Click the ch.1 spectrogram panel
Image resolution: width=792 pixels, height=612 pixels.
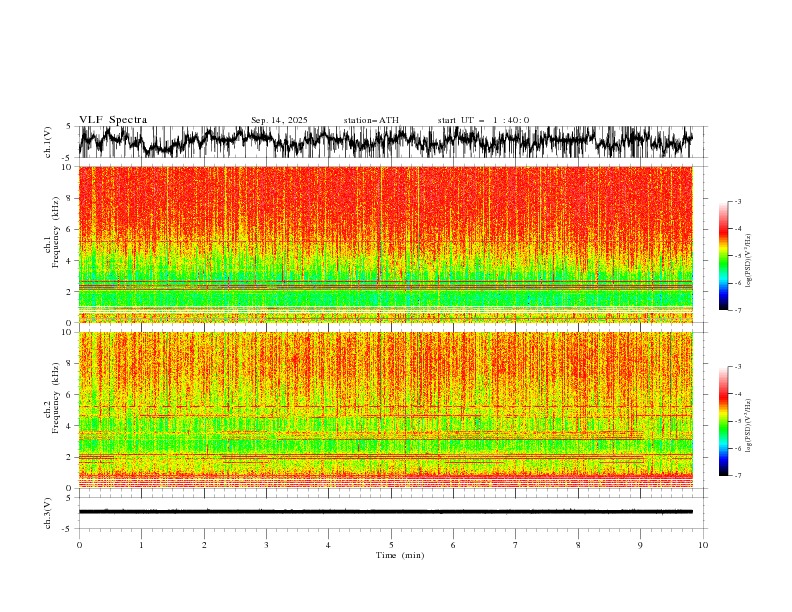[385, 244]
